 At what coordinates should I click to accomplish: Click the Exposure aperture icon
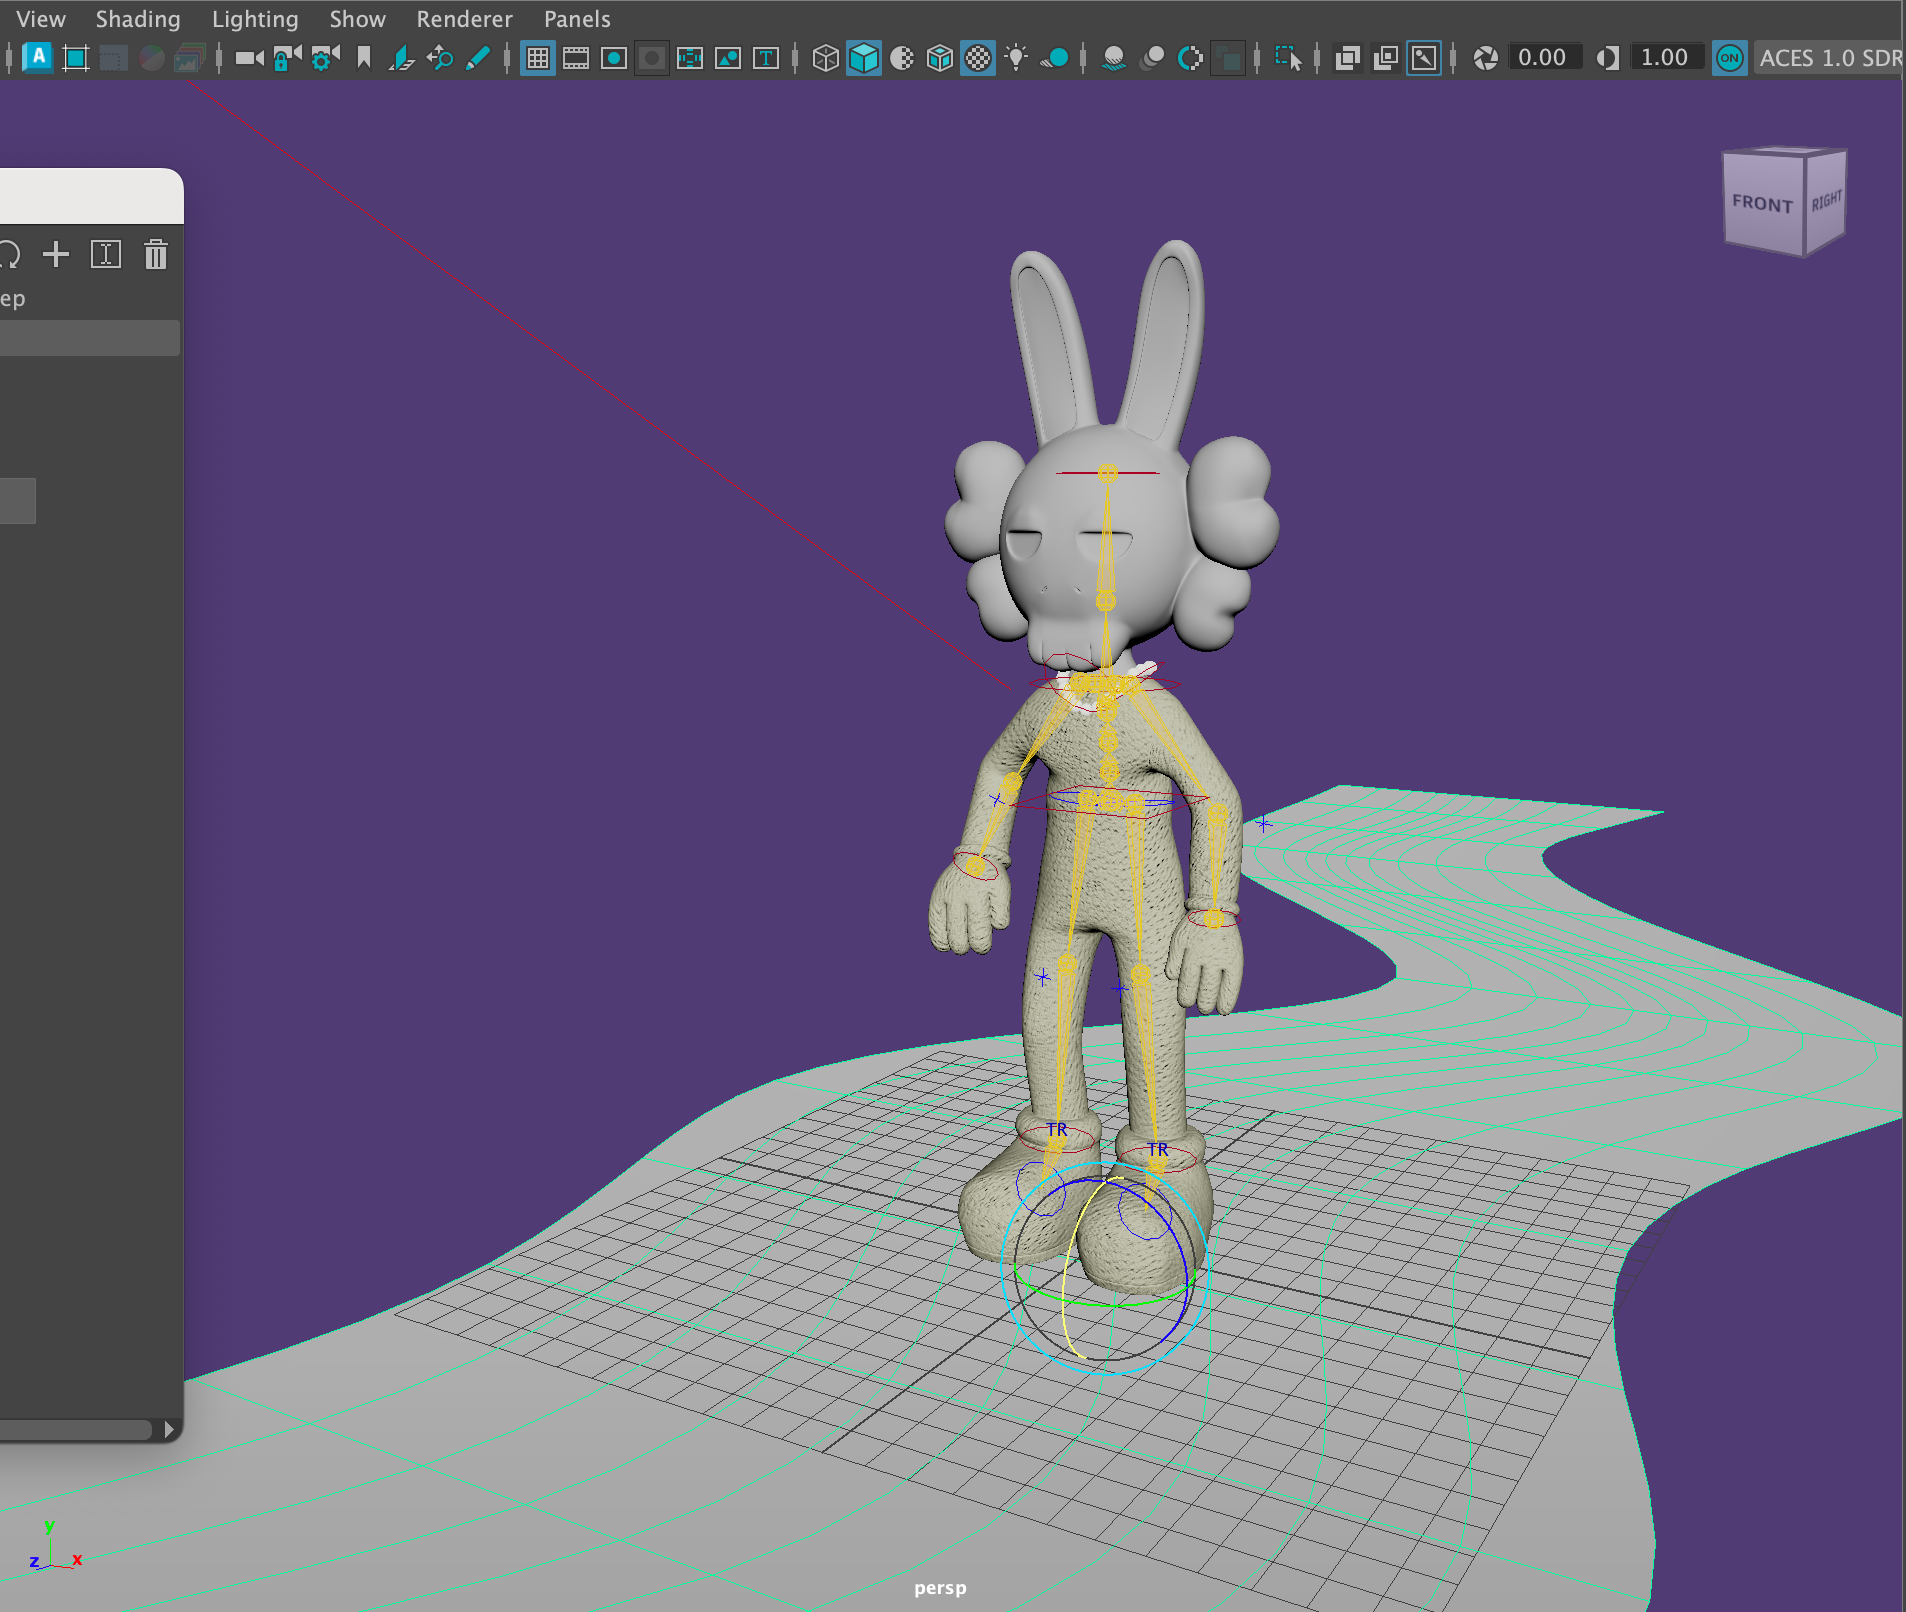coord(1486,58)
